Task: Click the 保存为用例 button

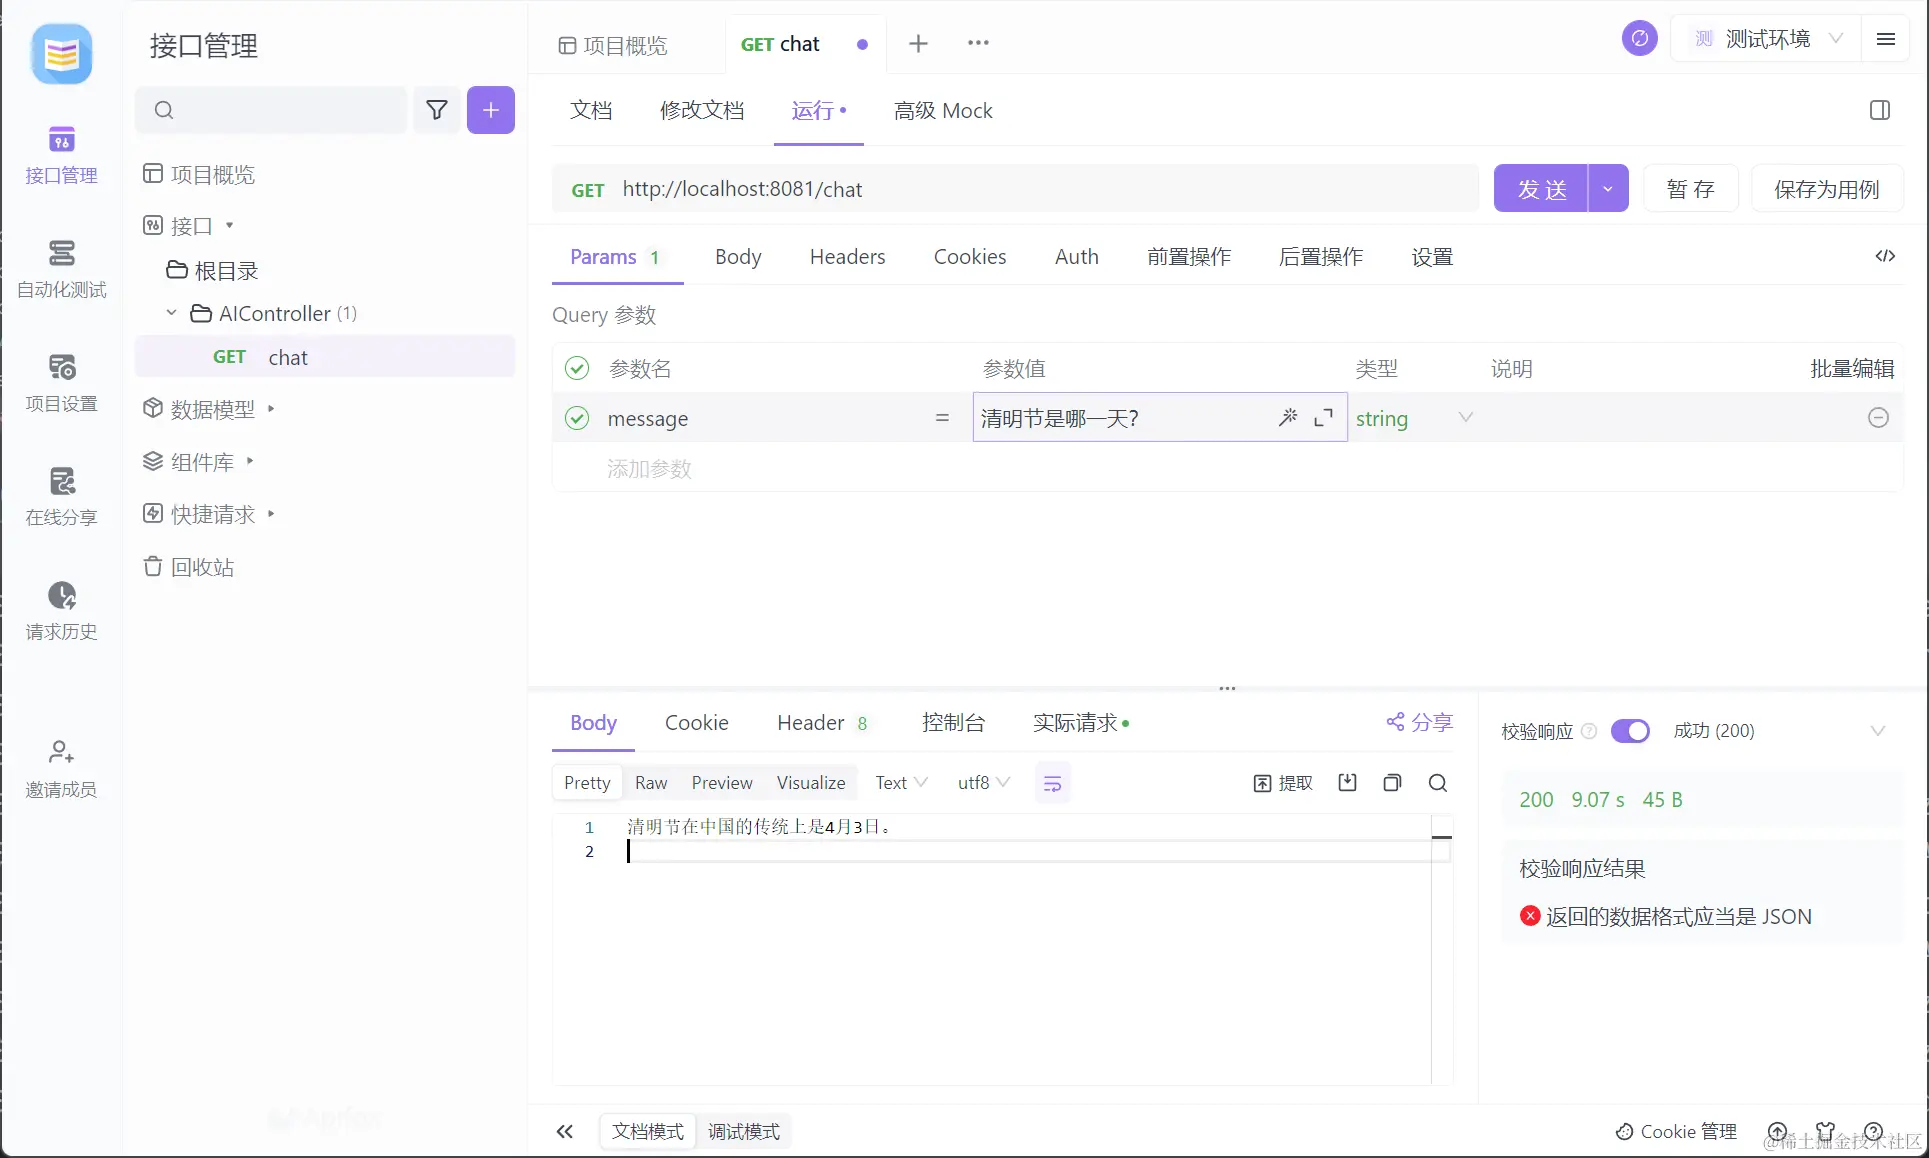Action: (x=1826, y=189)
